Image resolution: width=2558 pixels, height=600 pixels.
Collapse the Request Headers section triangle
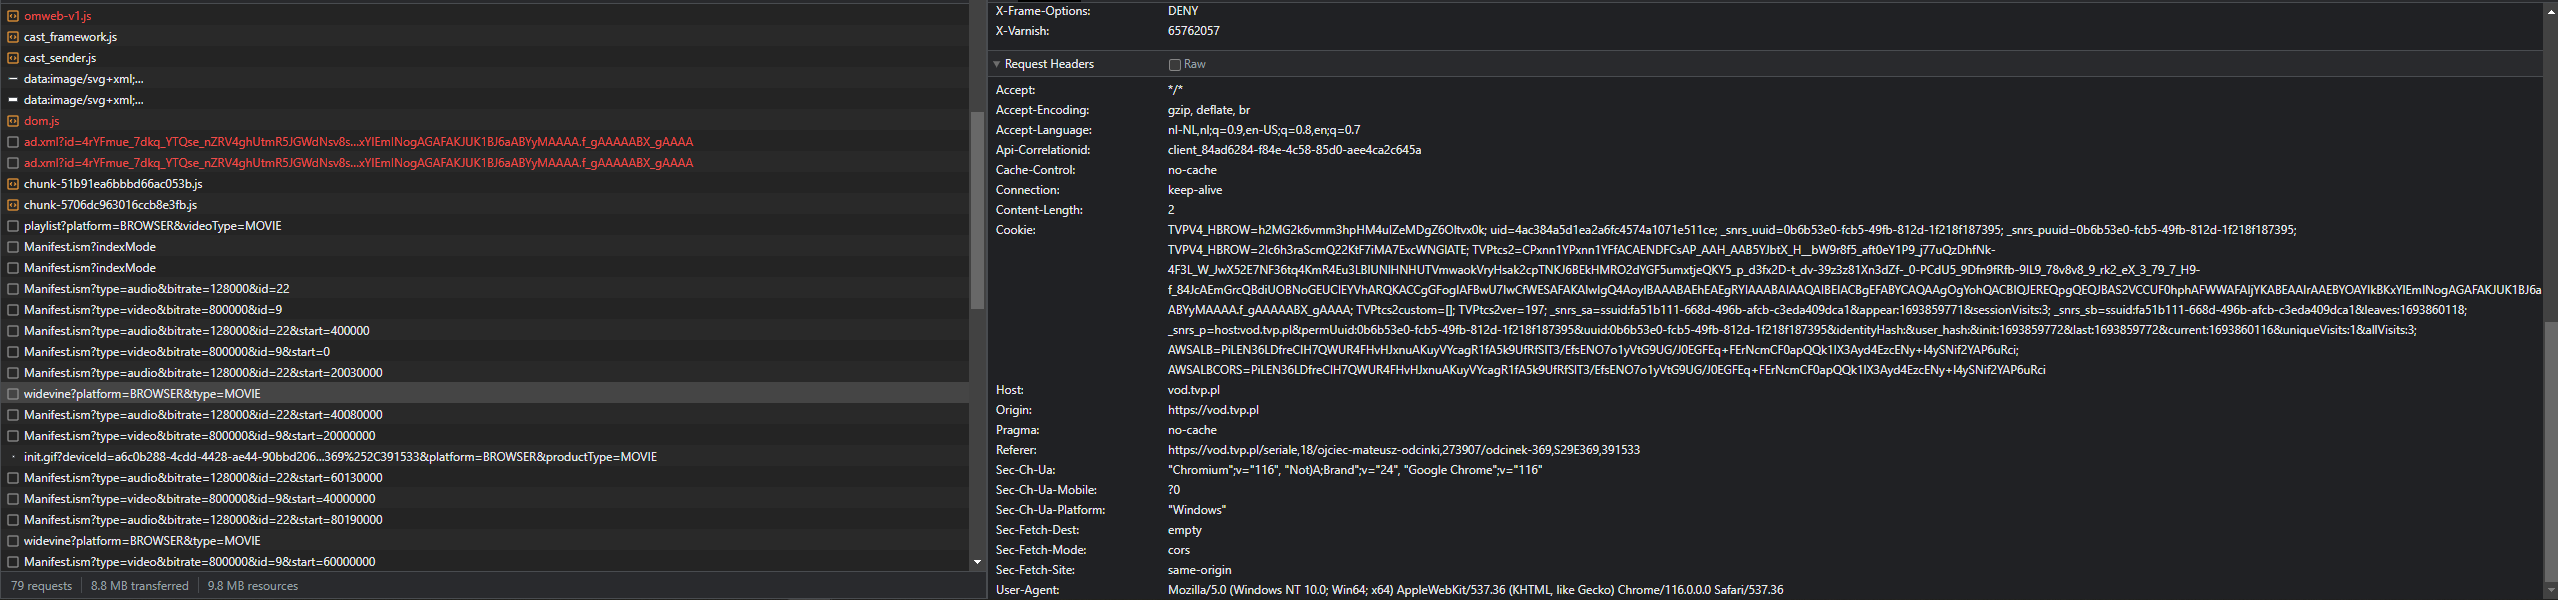pyautogui.click(x=997, y=64)
